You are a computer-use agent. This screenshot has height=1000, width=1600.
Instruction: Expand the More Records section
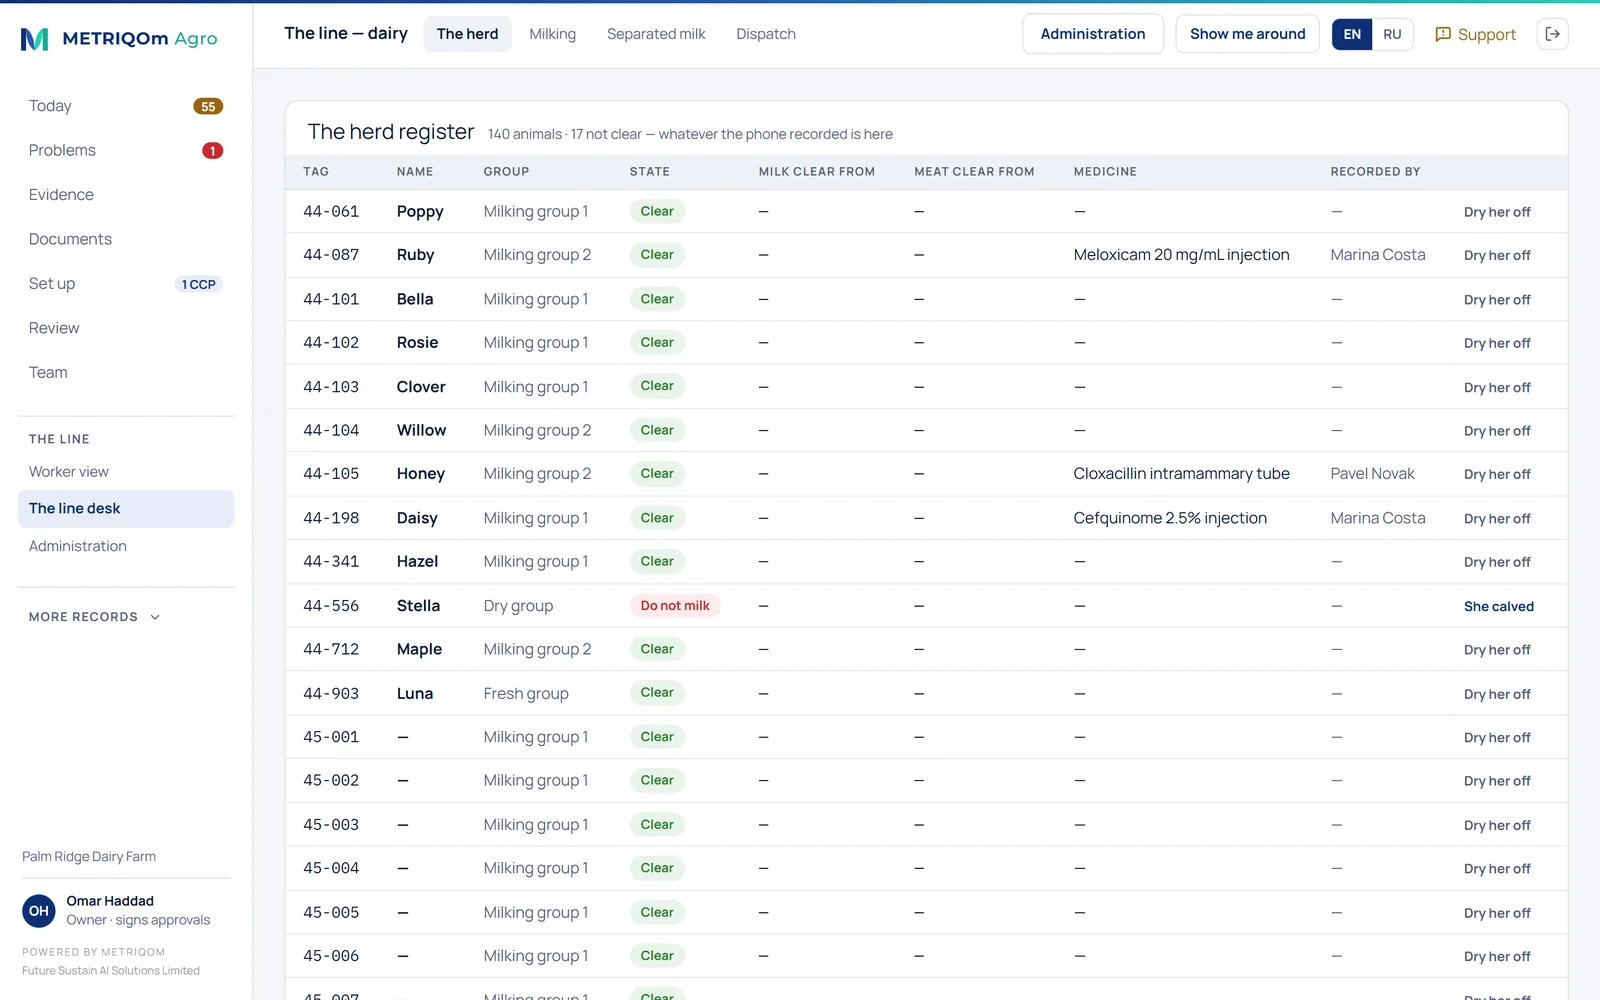pos(95,617)
